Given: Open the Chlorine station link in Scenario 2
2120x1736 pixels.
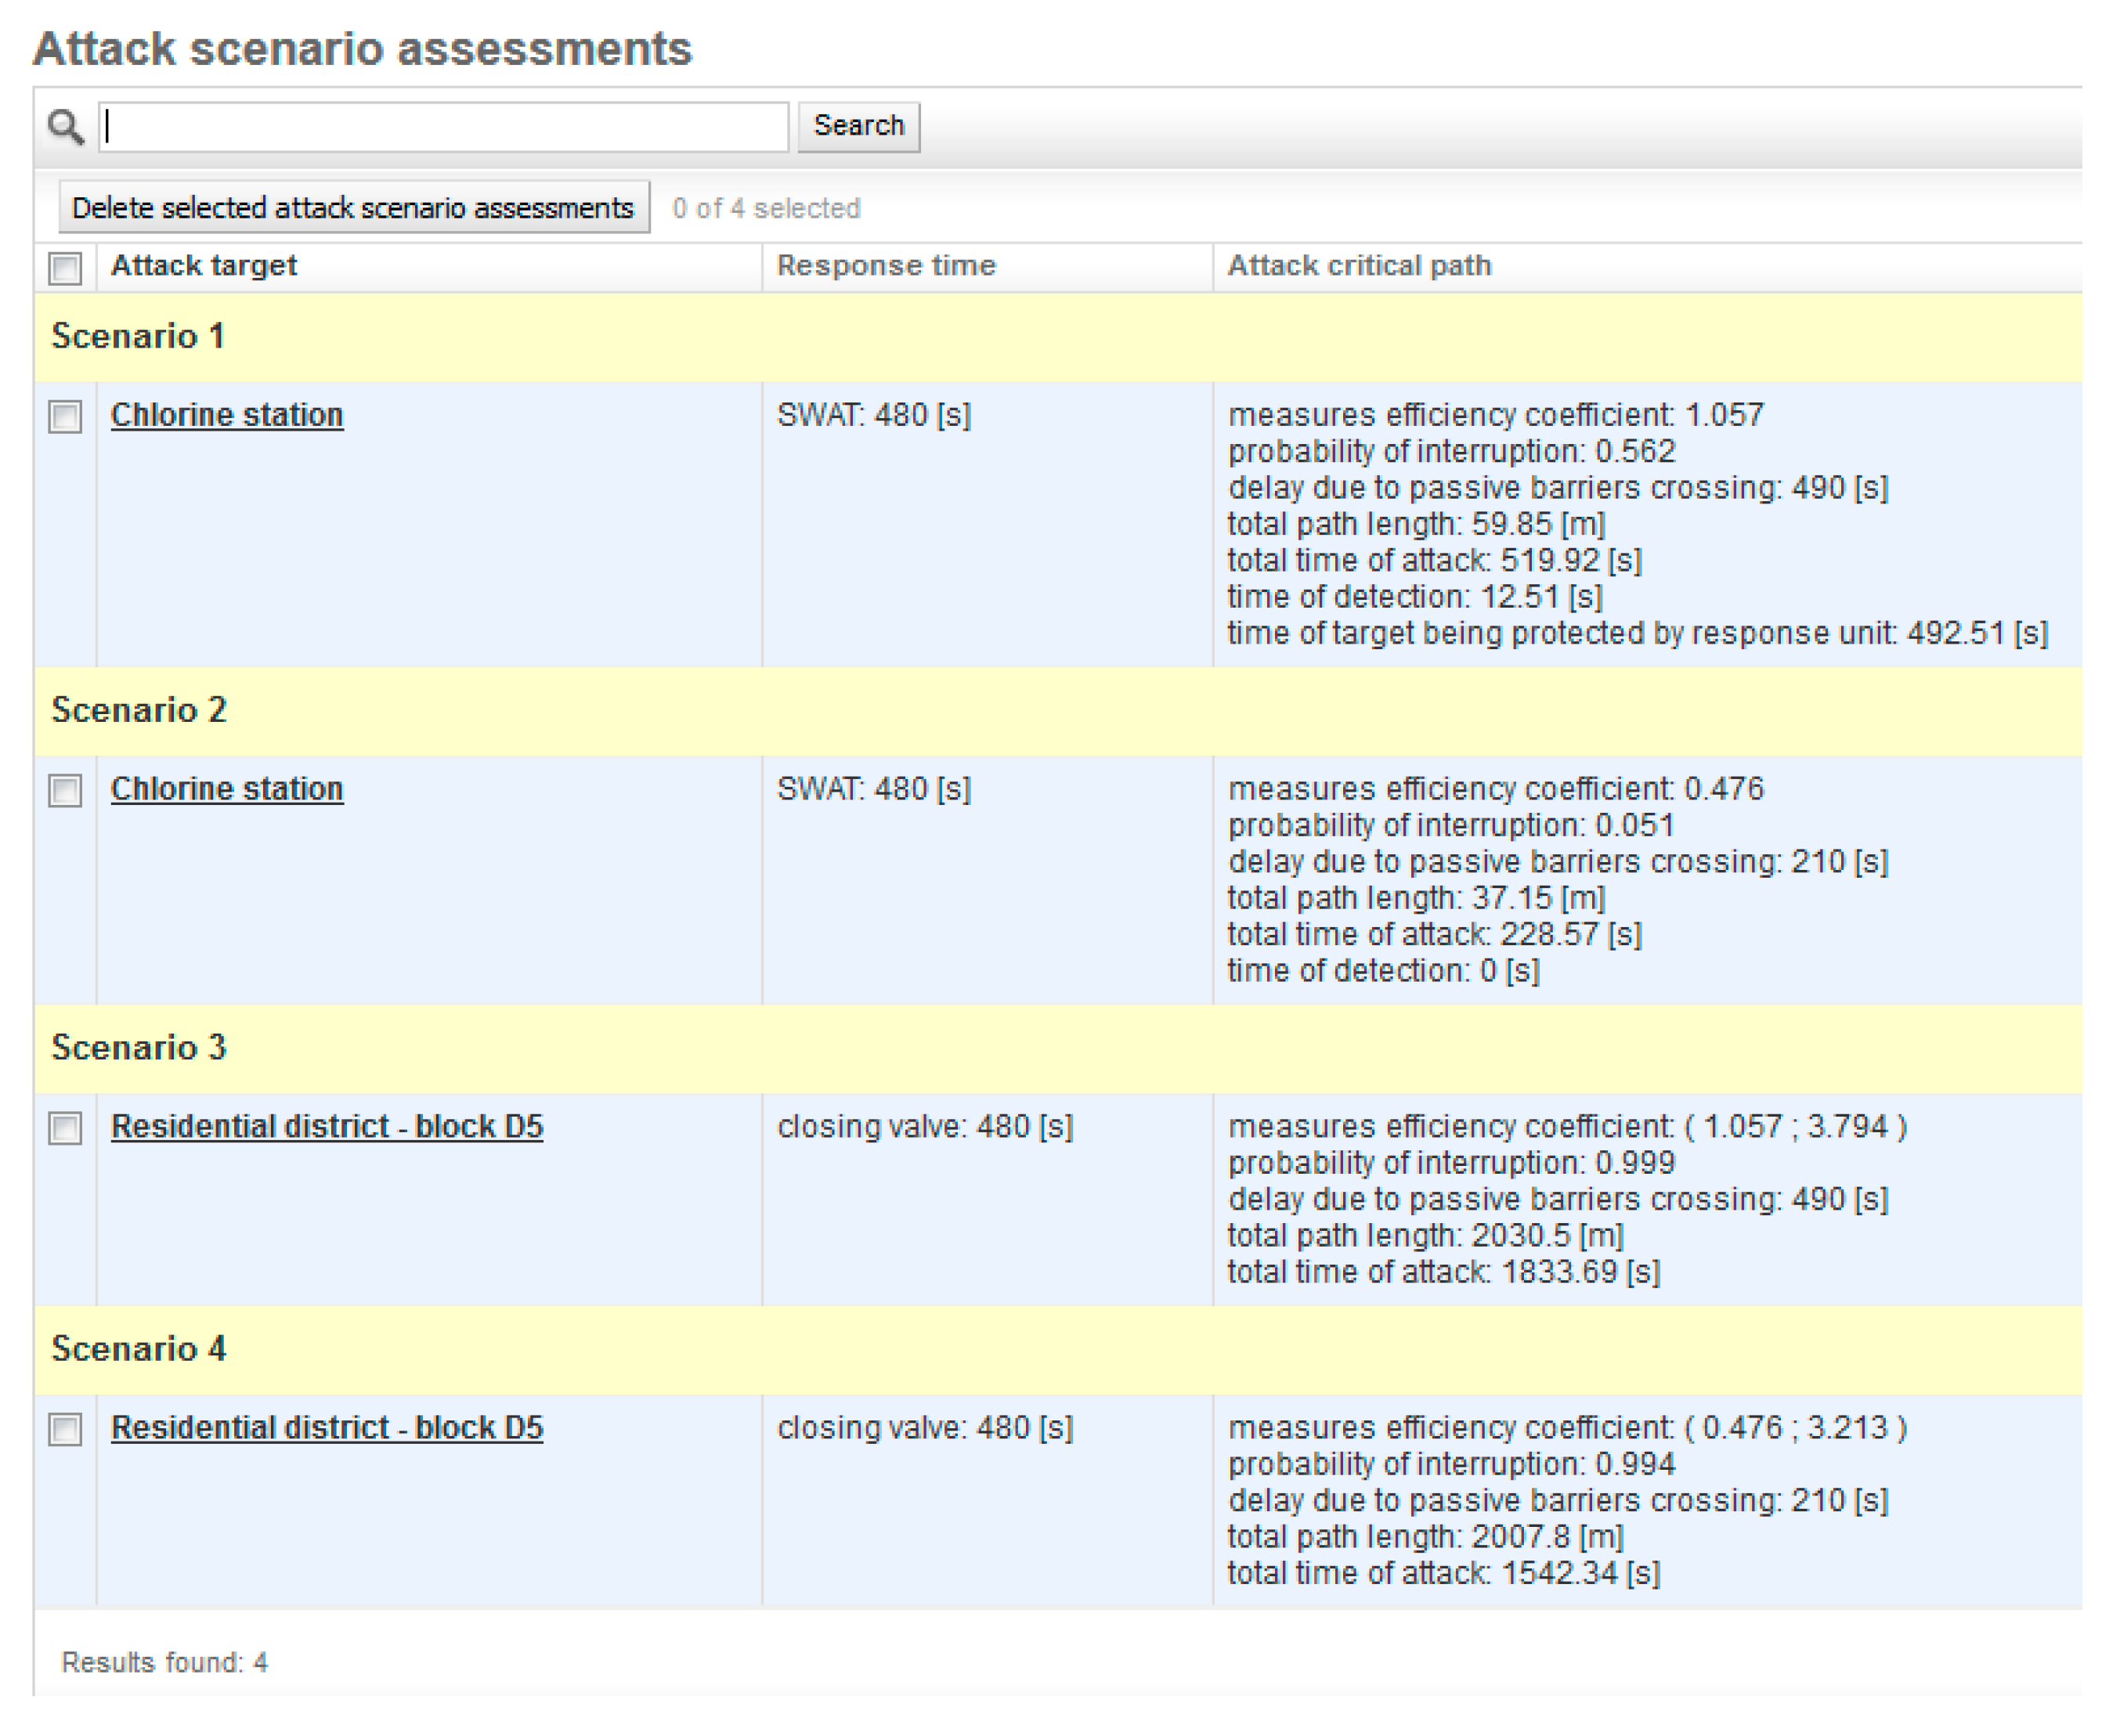Looking at the screenshot, I should point(227,789).
